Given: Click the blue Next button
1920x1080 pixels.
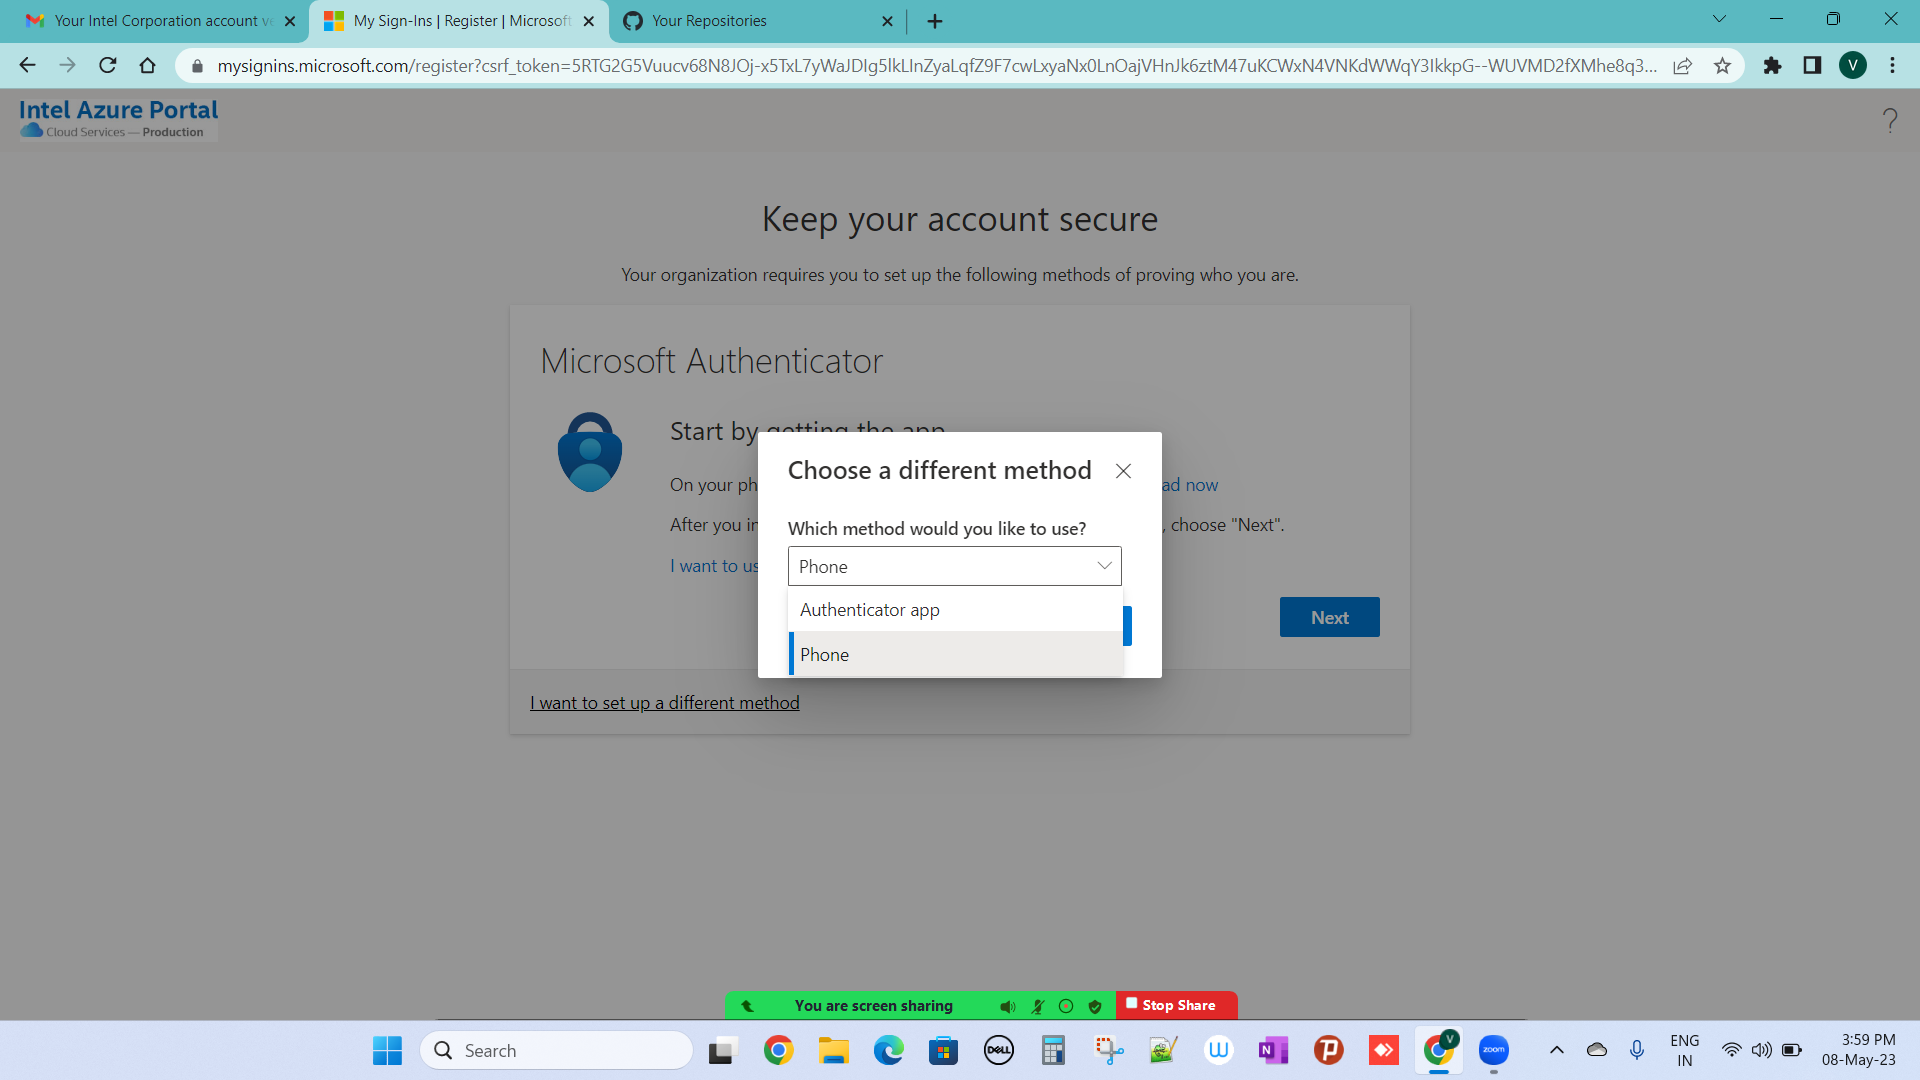Looking at the screenshot, I should coord(1329,618).
